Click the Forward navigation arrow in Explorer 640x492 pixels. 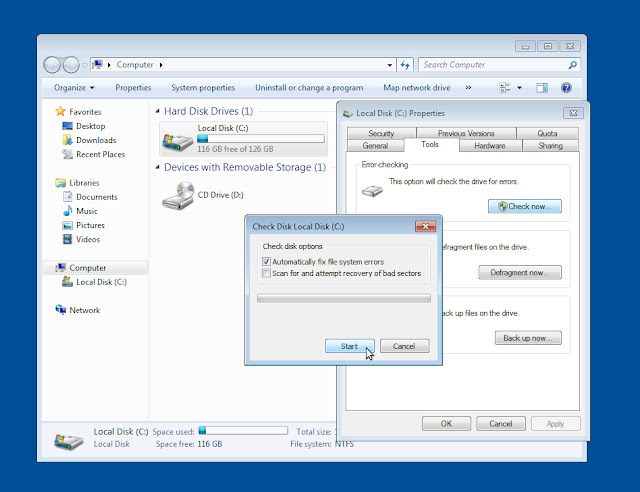(x=71, y=65)
